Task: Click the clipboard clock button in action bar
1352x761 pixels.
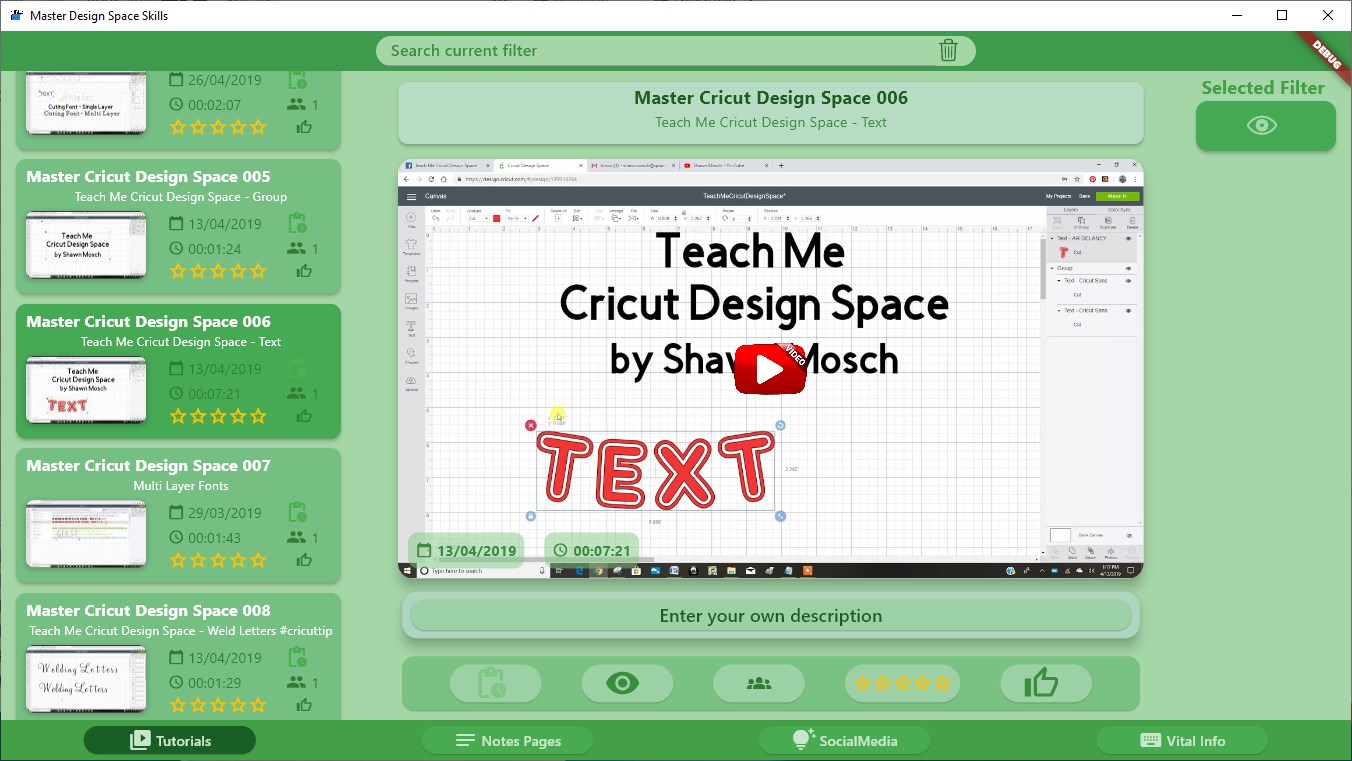Action: point(494,684)
